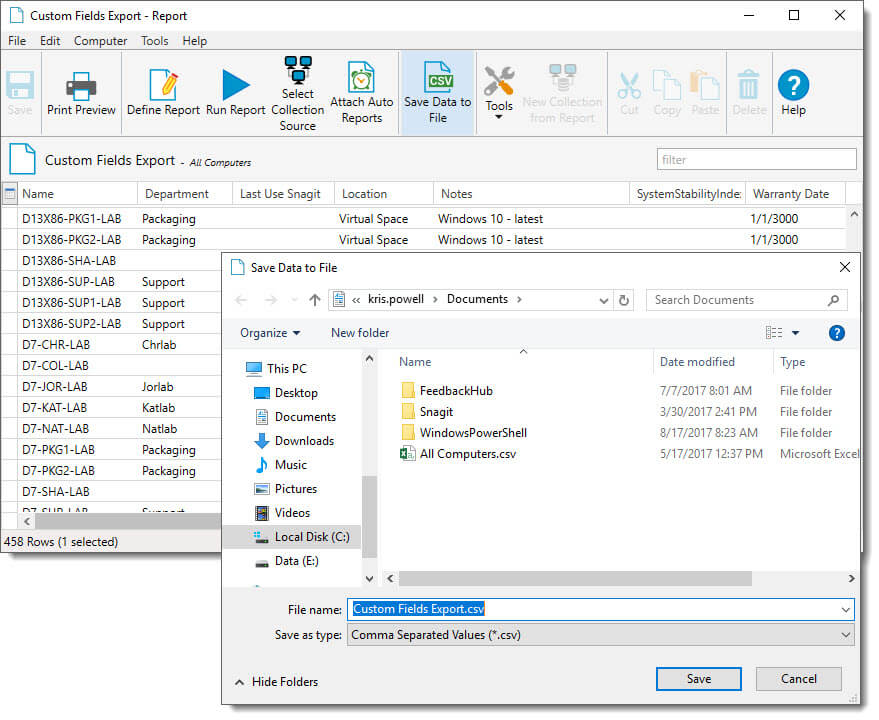Image resolution: width=879 pixels, height=720 pixels.
Task: Sort report by Department column
Action: pyautogui.click(x=177, y=194)
